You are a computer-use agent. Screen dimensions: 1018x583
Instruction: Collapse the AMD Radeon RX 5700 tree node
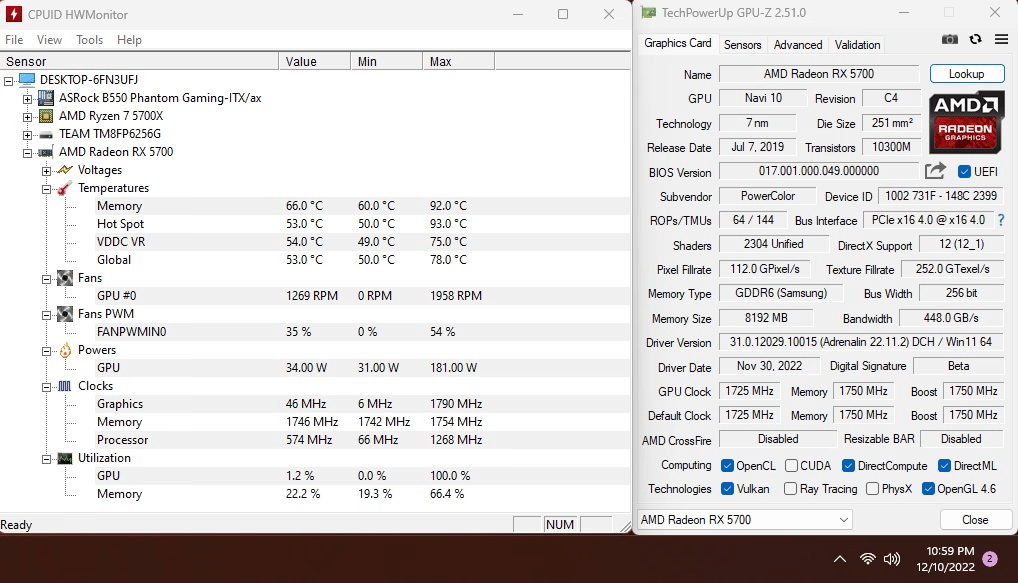(27, 153)
